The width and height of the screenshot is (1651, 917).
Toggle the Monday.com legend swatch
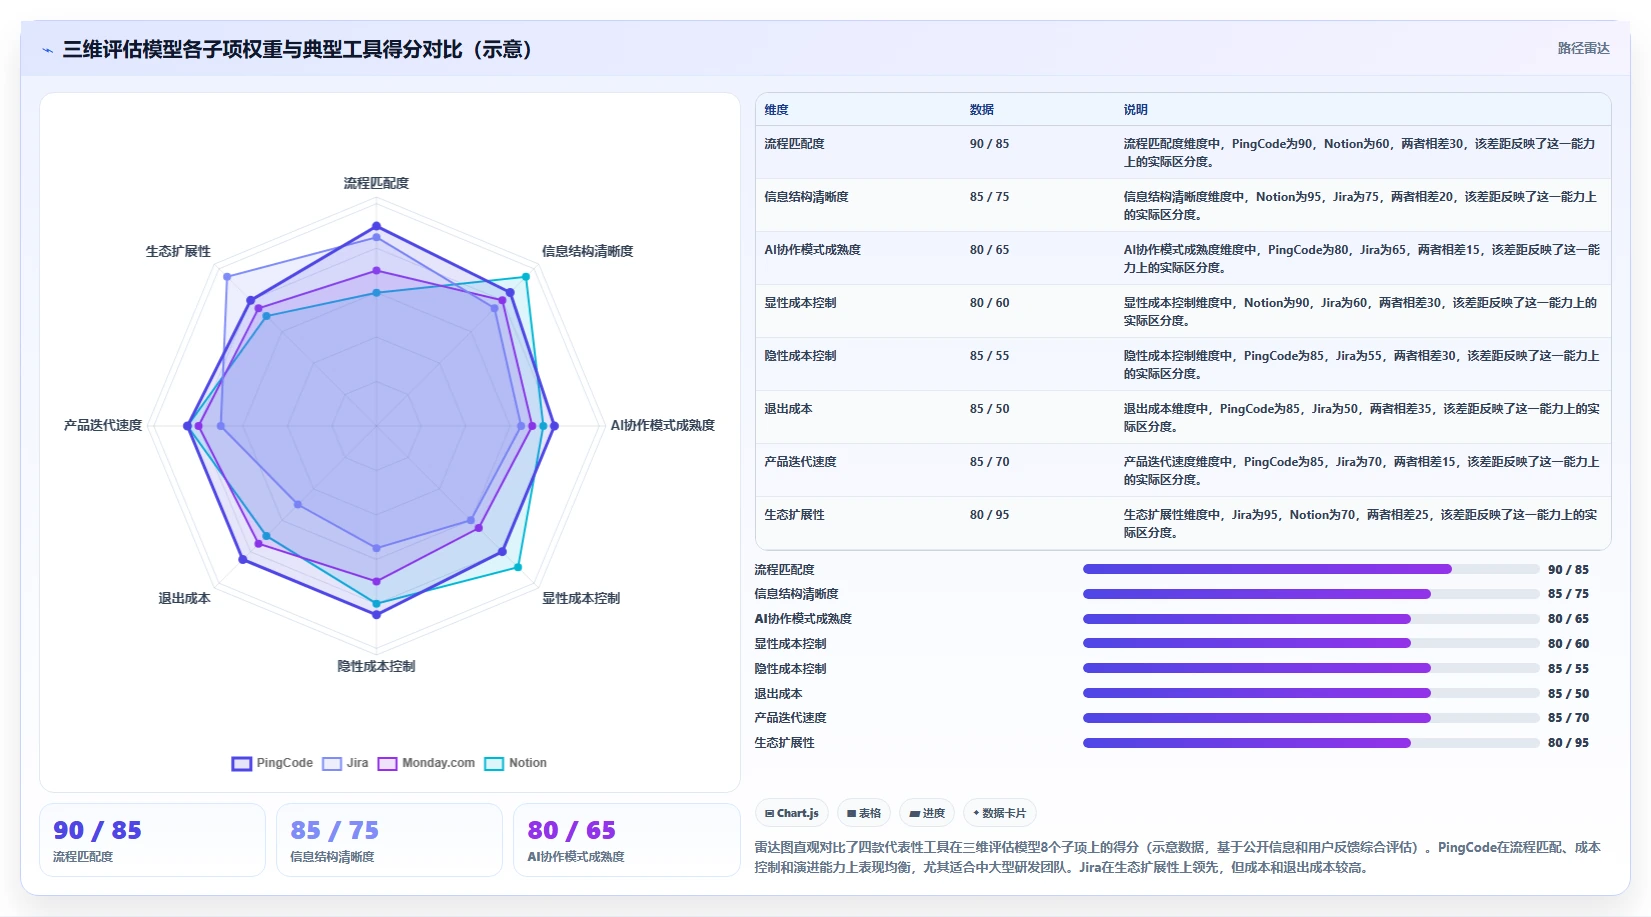coord(387,763)
